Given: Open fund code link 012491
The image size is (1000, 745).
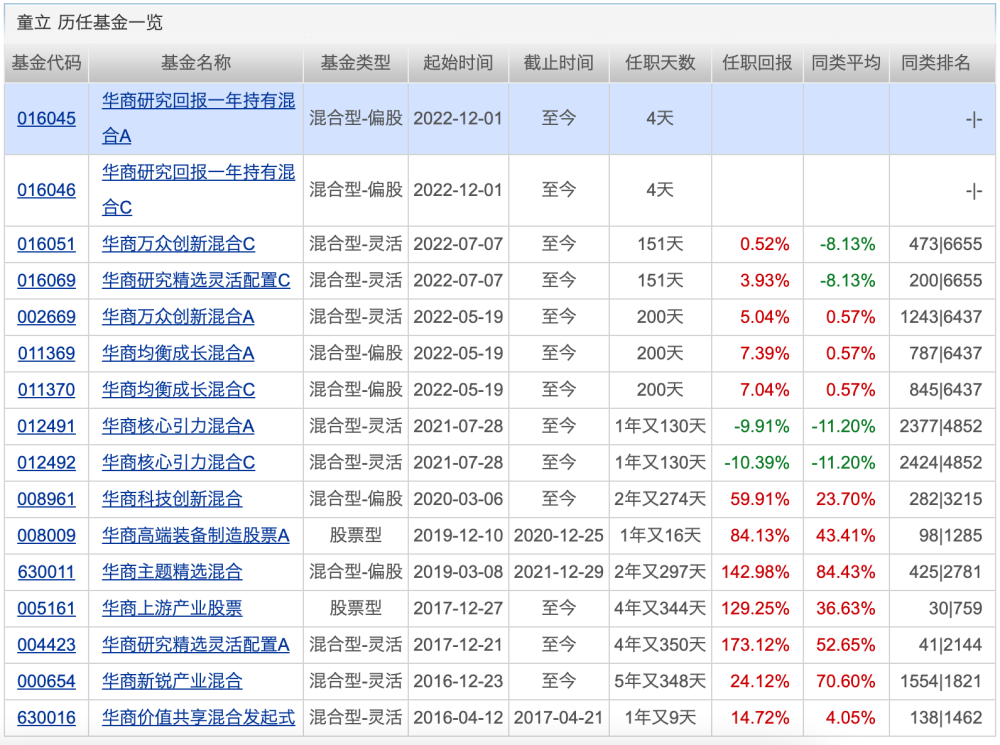Looking at the screenshot, I should pyautogui.click(x=47, y=426).
